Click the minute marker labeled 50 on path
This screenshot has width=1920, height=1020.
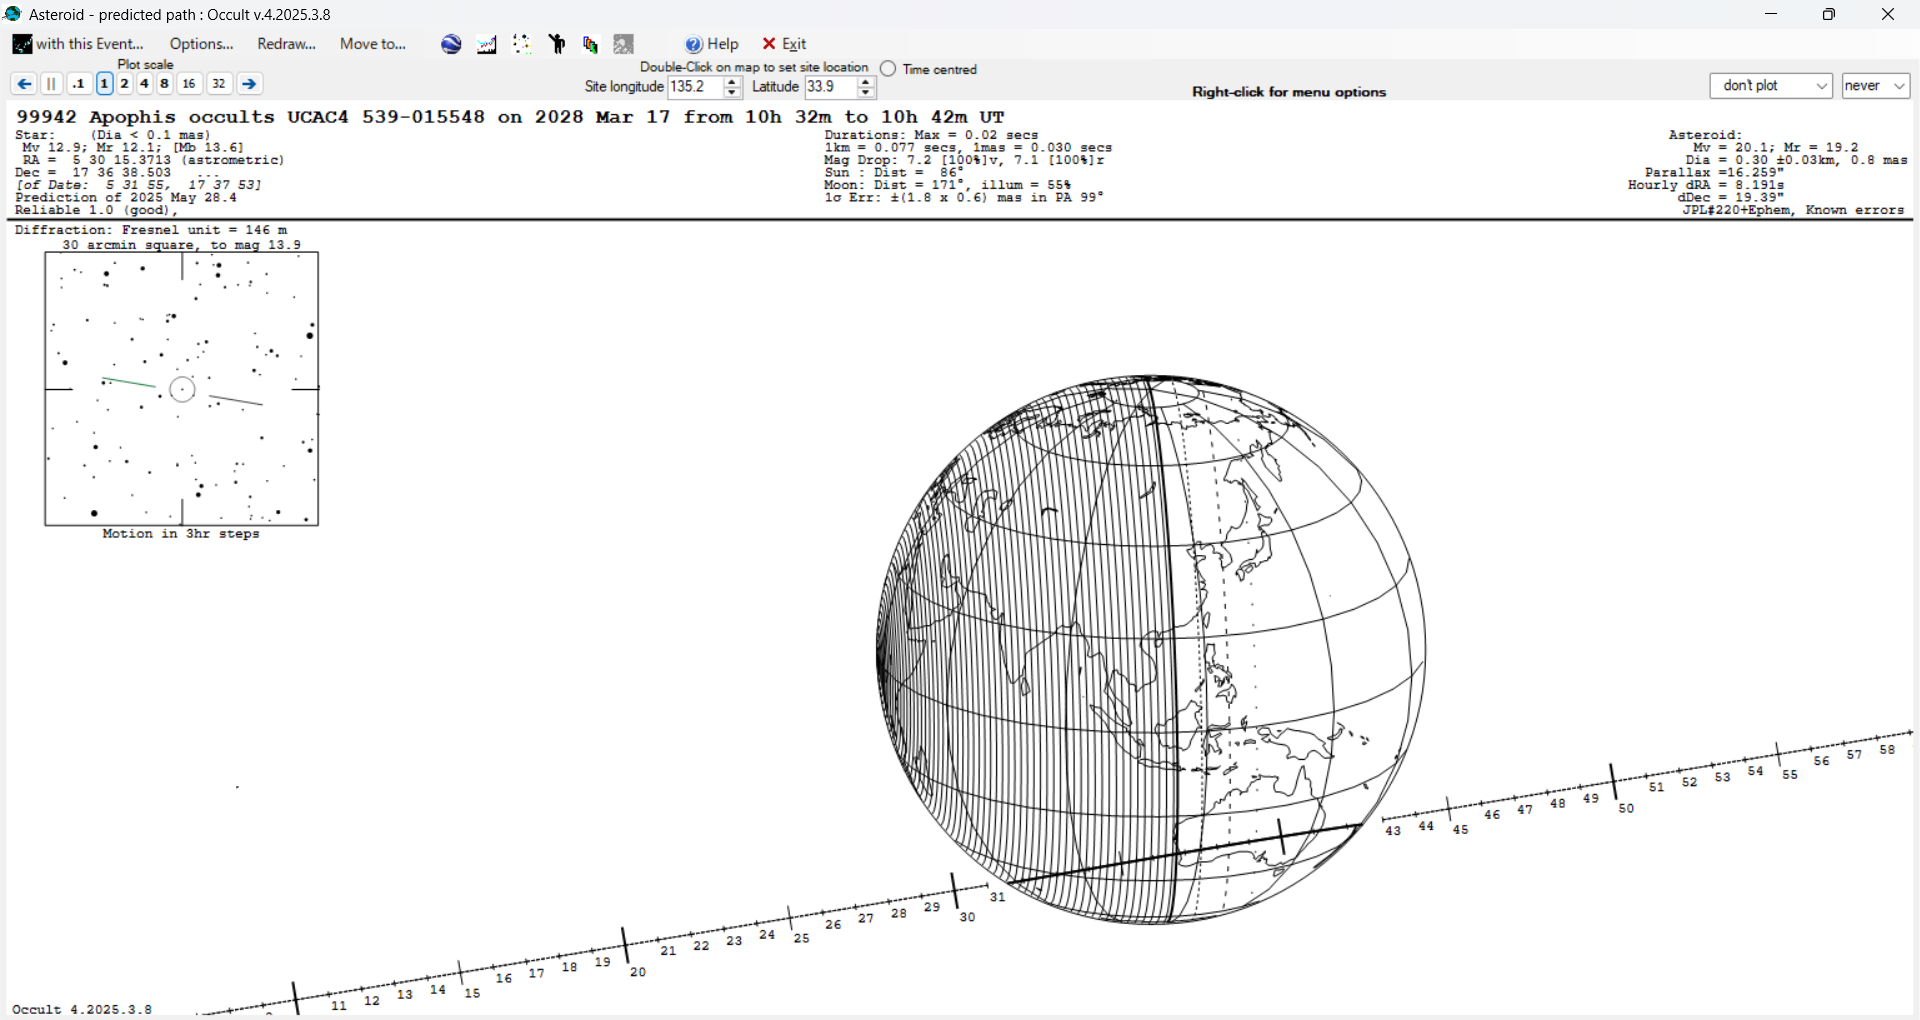(1626, 808)
